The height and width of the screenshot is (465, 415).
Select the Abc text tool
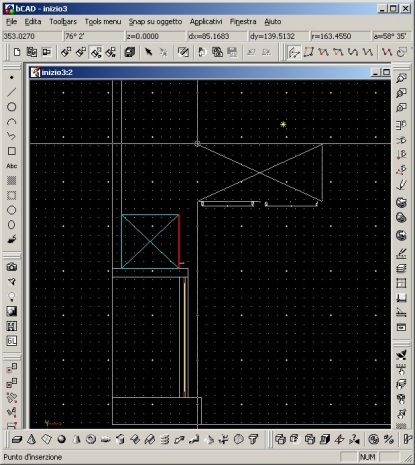12,166
